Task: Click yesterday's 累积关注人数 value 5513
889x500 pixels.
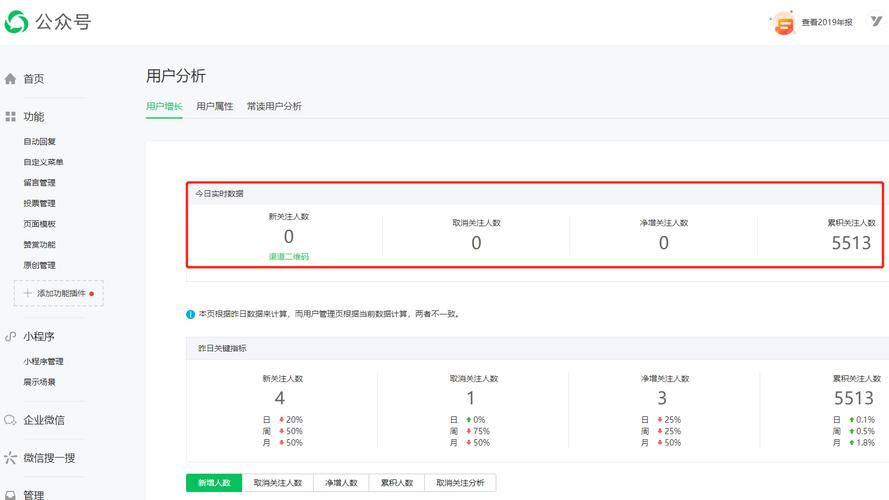Action: [x=854, y=398]
